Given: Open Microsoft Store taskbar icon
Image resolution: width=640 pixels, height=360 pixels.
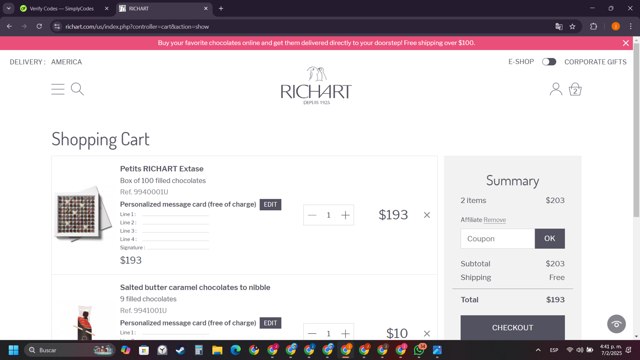Looking at the screenshot, I should click(144, 350).
